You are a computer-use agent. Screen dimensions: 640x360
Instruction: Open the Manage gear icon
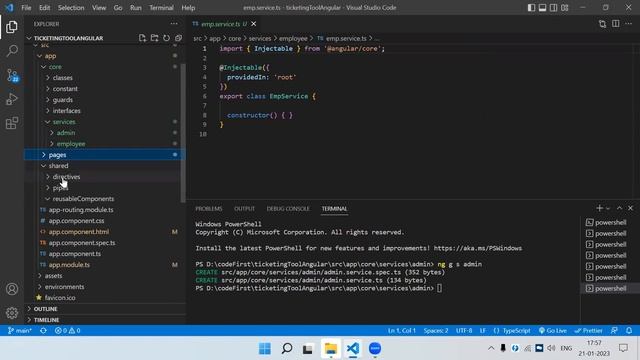pyautogui.click(x=12, y=313)
